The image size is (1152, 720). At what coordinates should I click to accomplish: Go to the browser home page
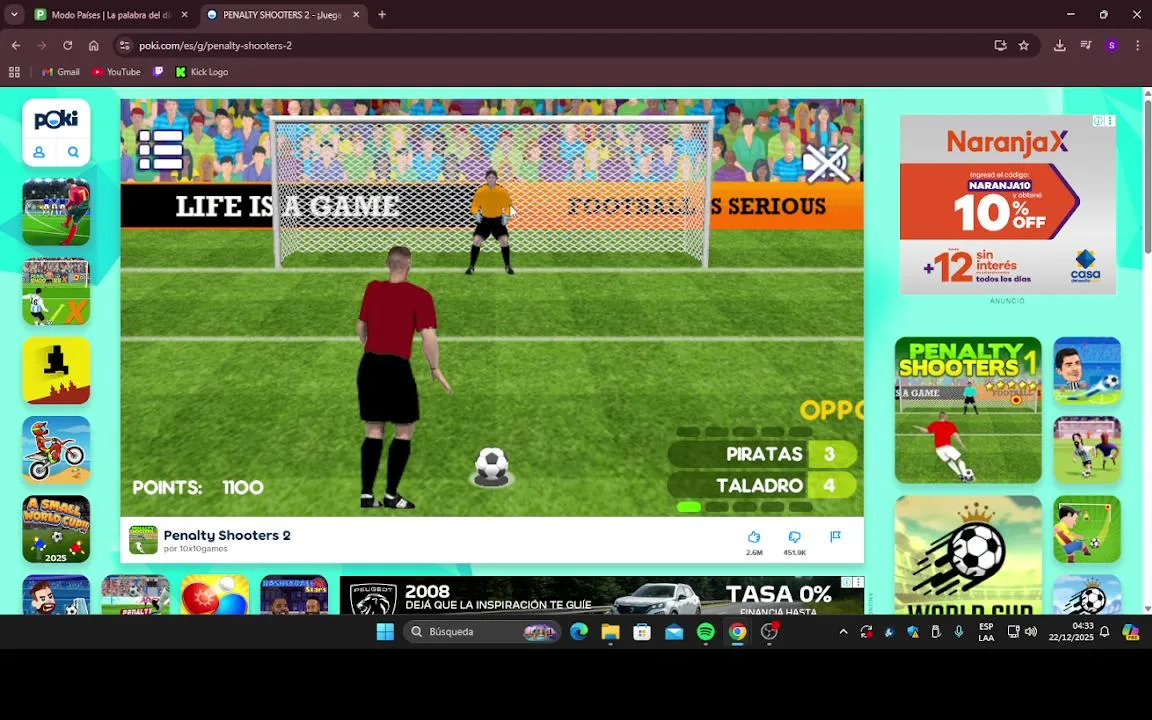(93, 46)
